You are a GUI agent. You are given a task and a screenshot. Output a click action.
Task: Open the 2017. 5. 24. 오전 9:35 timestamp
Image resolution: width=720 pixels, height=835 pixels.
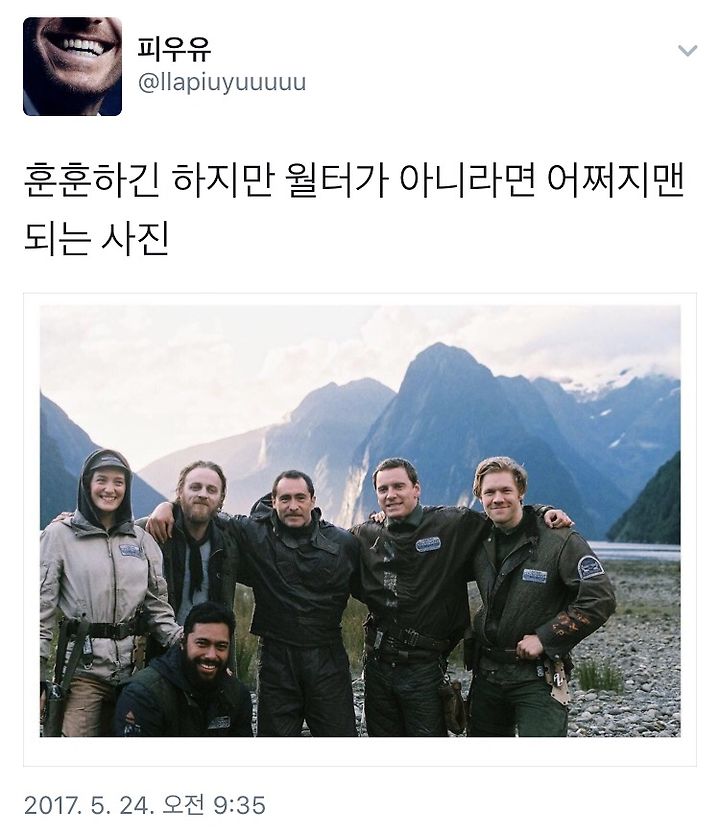coord(145,805)
